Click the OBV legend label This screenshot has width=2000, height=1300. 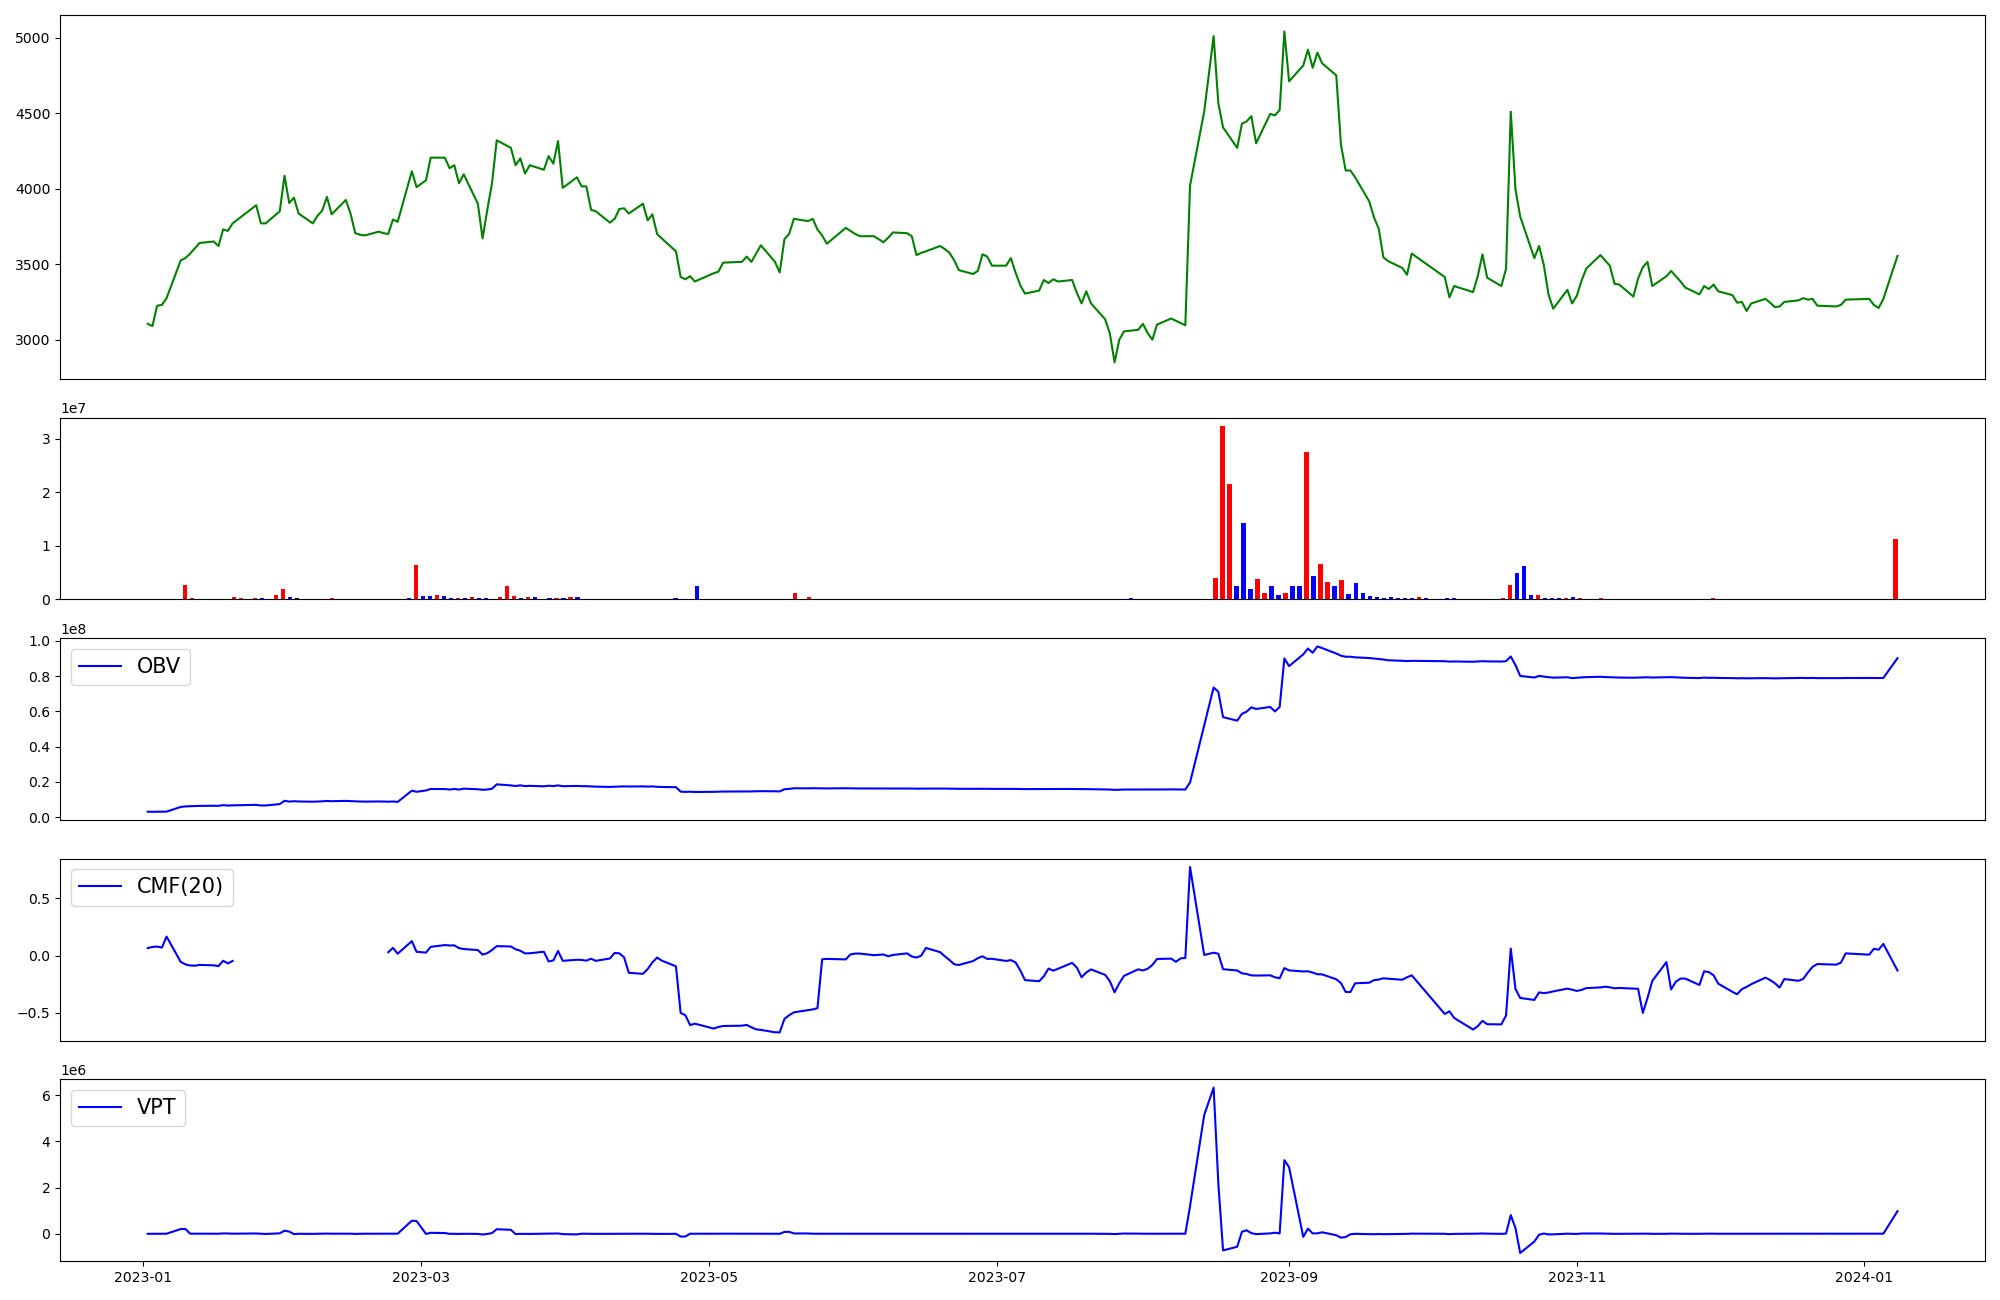coord(158,667)
